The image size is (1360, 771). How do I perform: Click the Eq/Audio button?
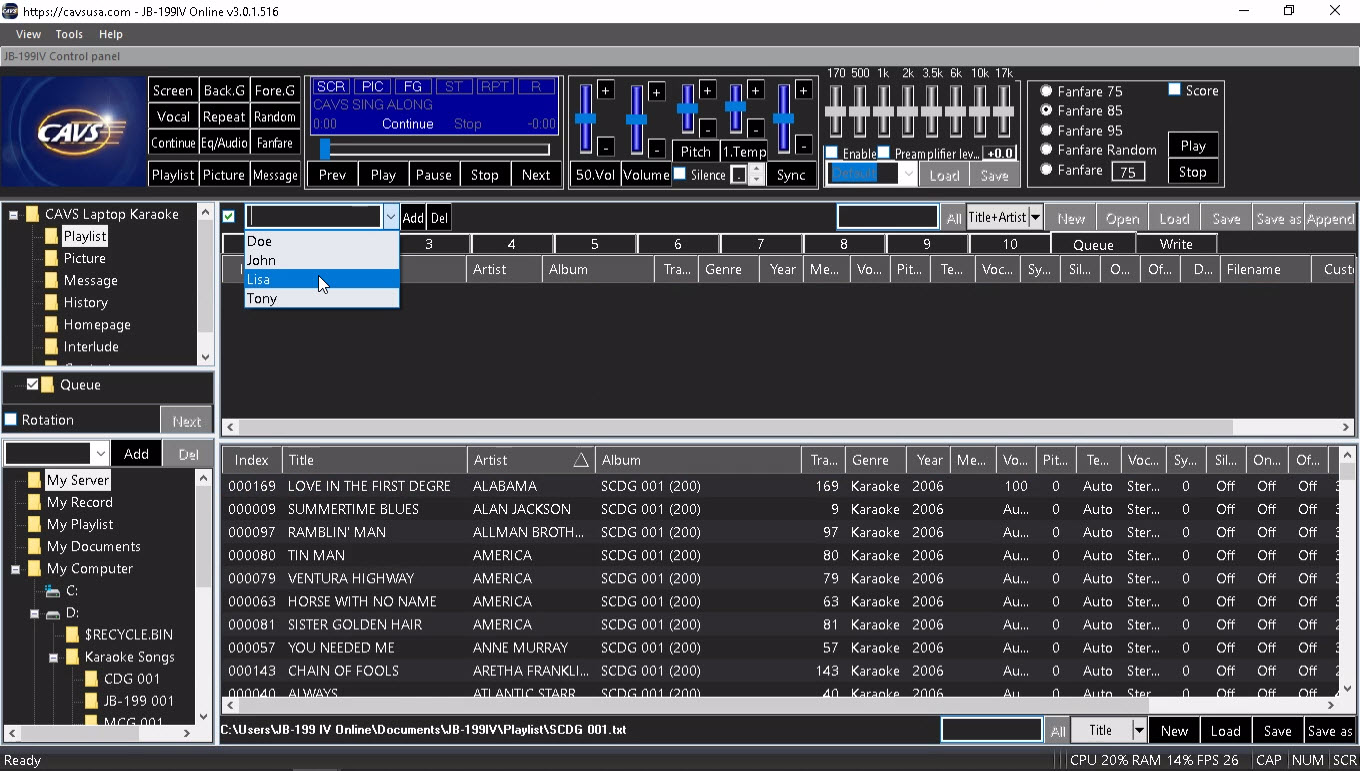pyautogui.click(x=224, y=143)
